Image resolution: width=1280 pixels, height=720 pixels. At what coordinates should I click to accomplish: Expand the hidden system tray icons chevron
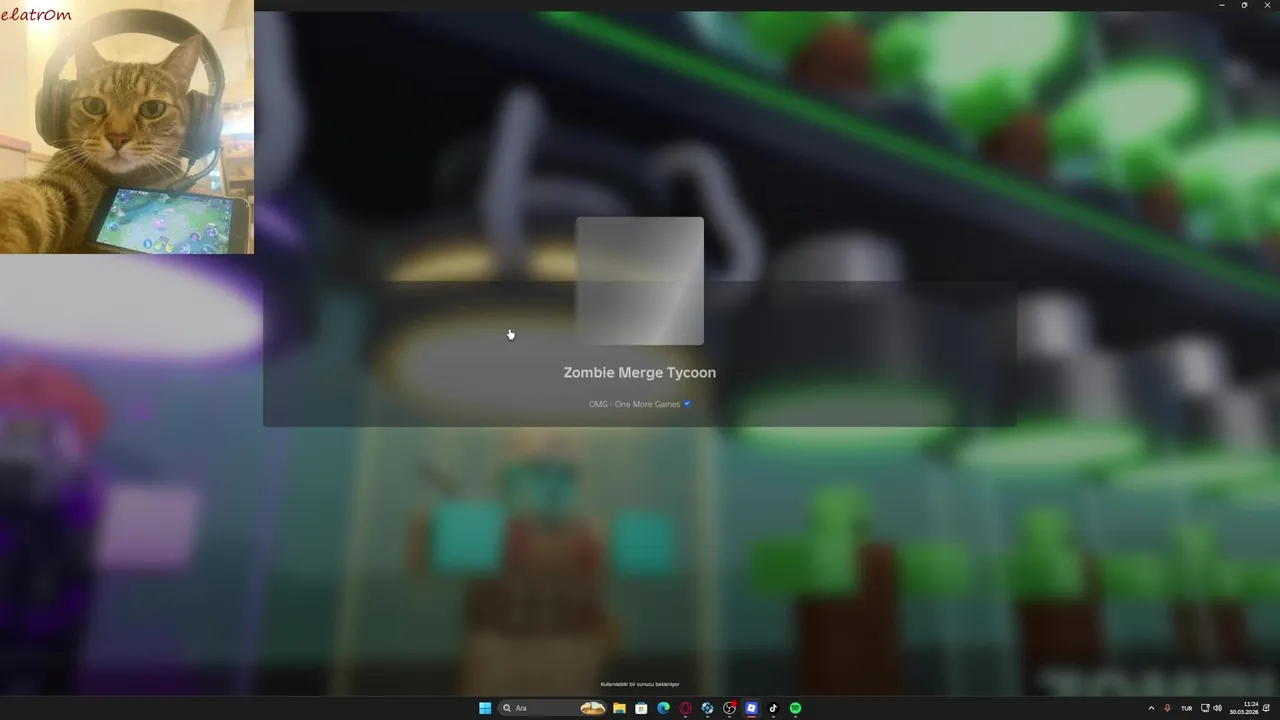point(1151,708)
